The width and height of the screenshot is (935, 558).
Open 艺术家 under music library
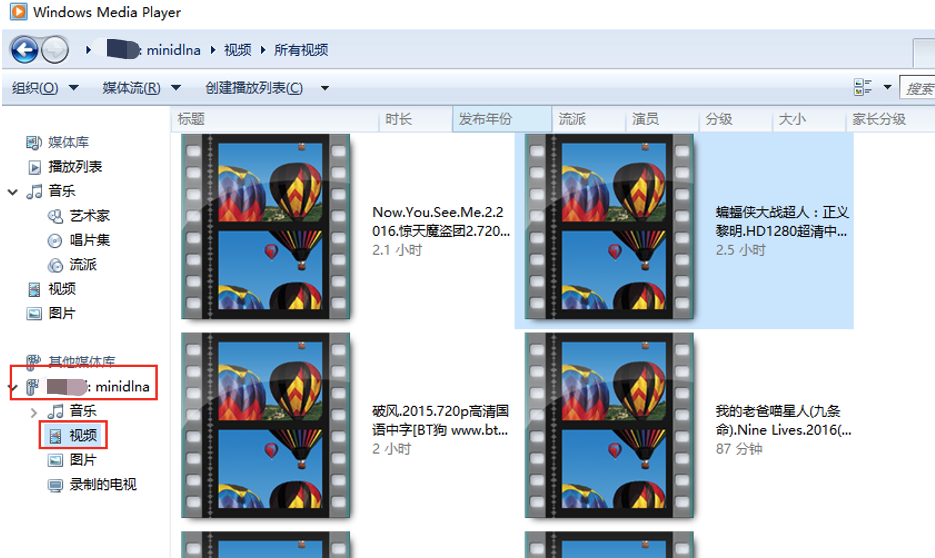click(x=90, y=216)
